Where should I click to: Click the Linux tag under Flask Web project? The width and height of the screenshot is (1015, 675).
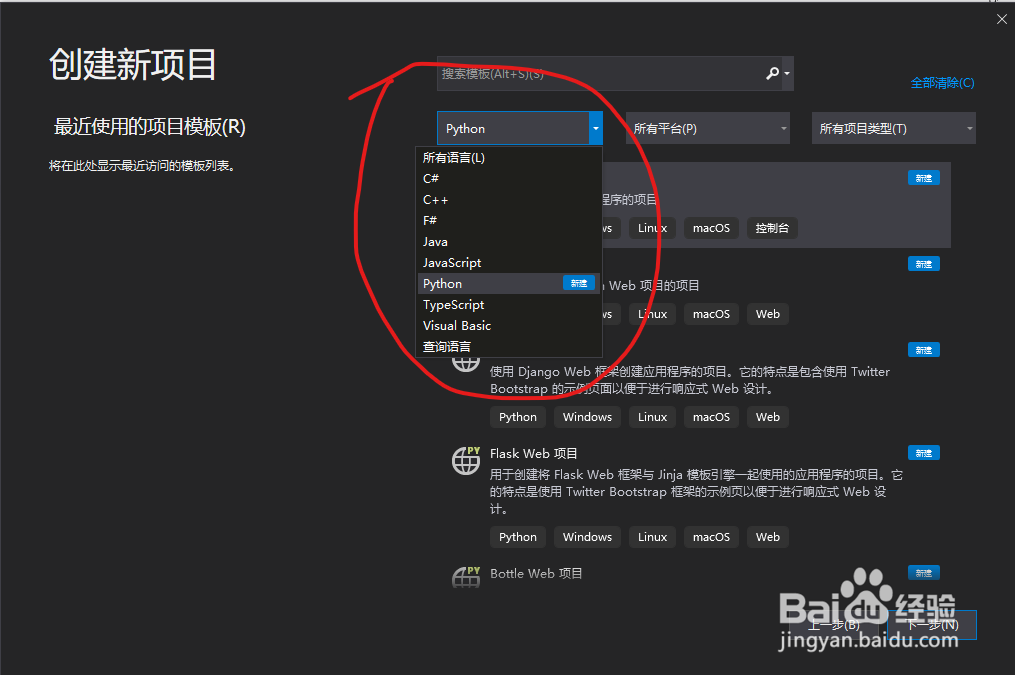[x=652, y=537]
